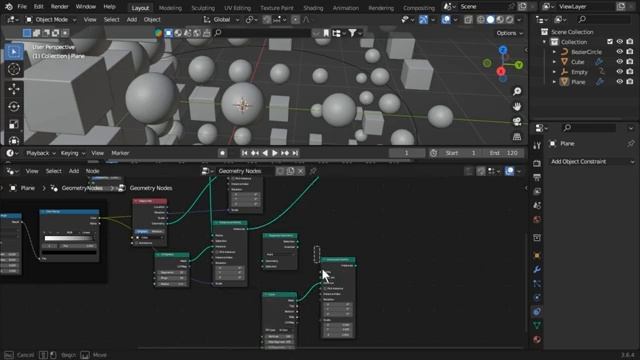Open the Material properties tab

pyautogui.click(x=537, y=339)
